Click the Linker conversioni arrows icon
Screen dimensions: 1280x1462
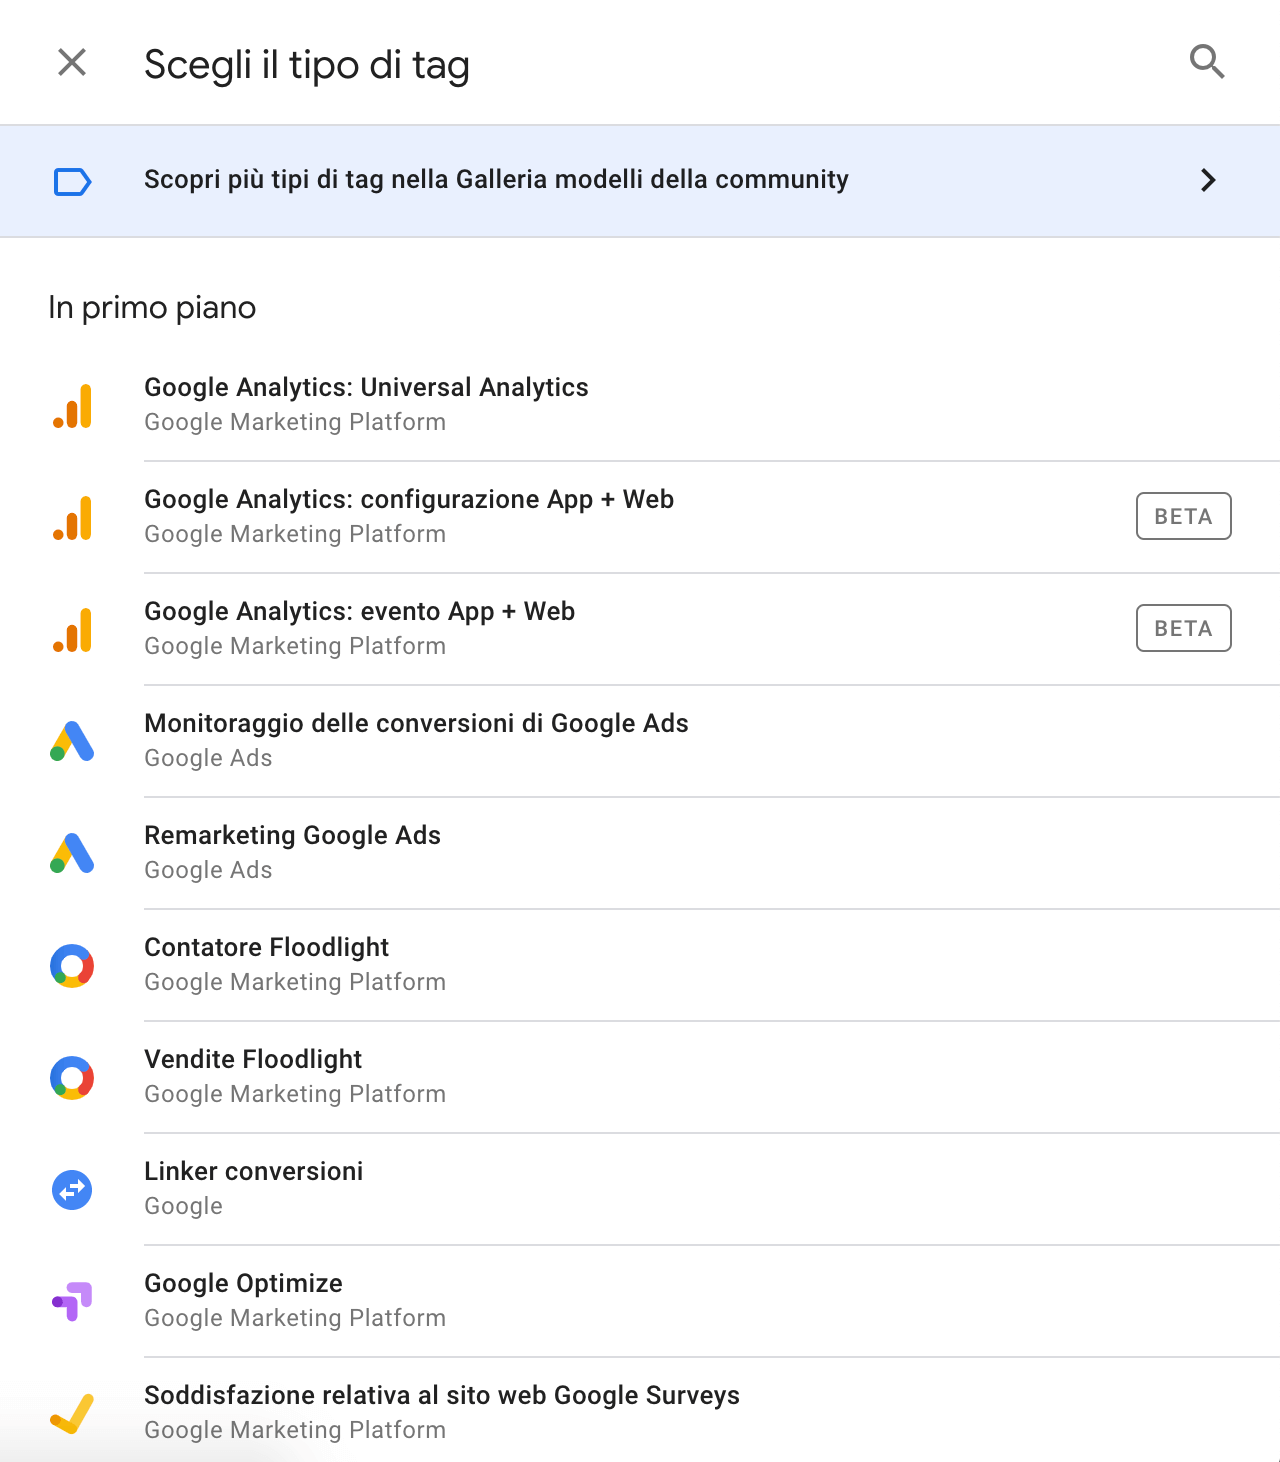(72, 1190)
